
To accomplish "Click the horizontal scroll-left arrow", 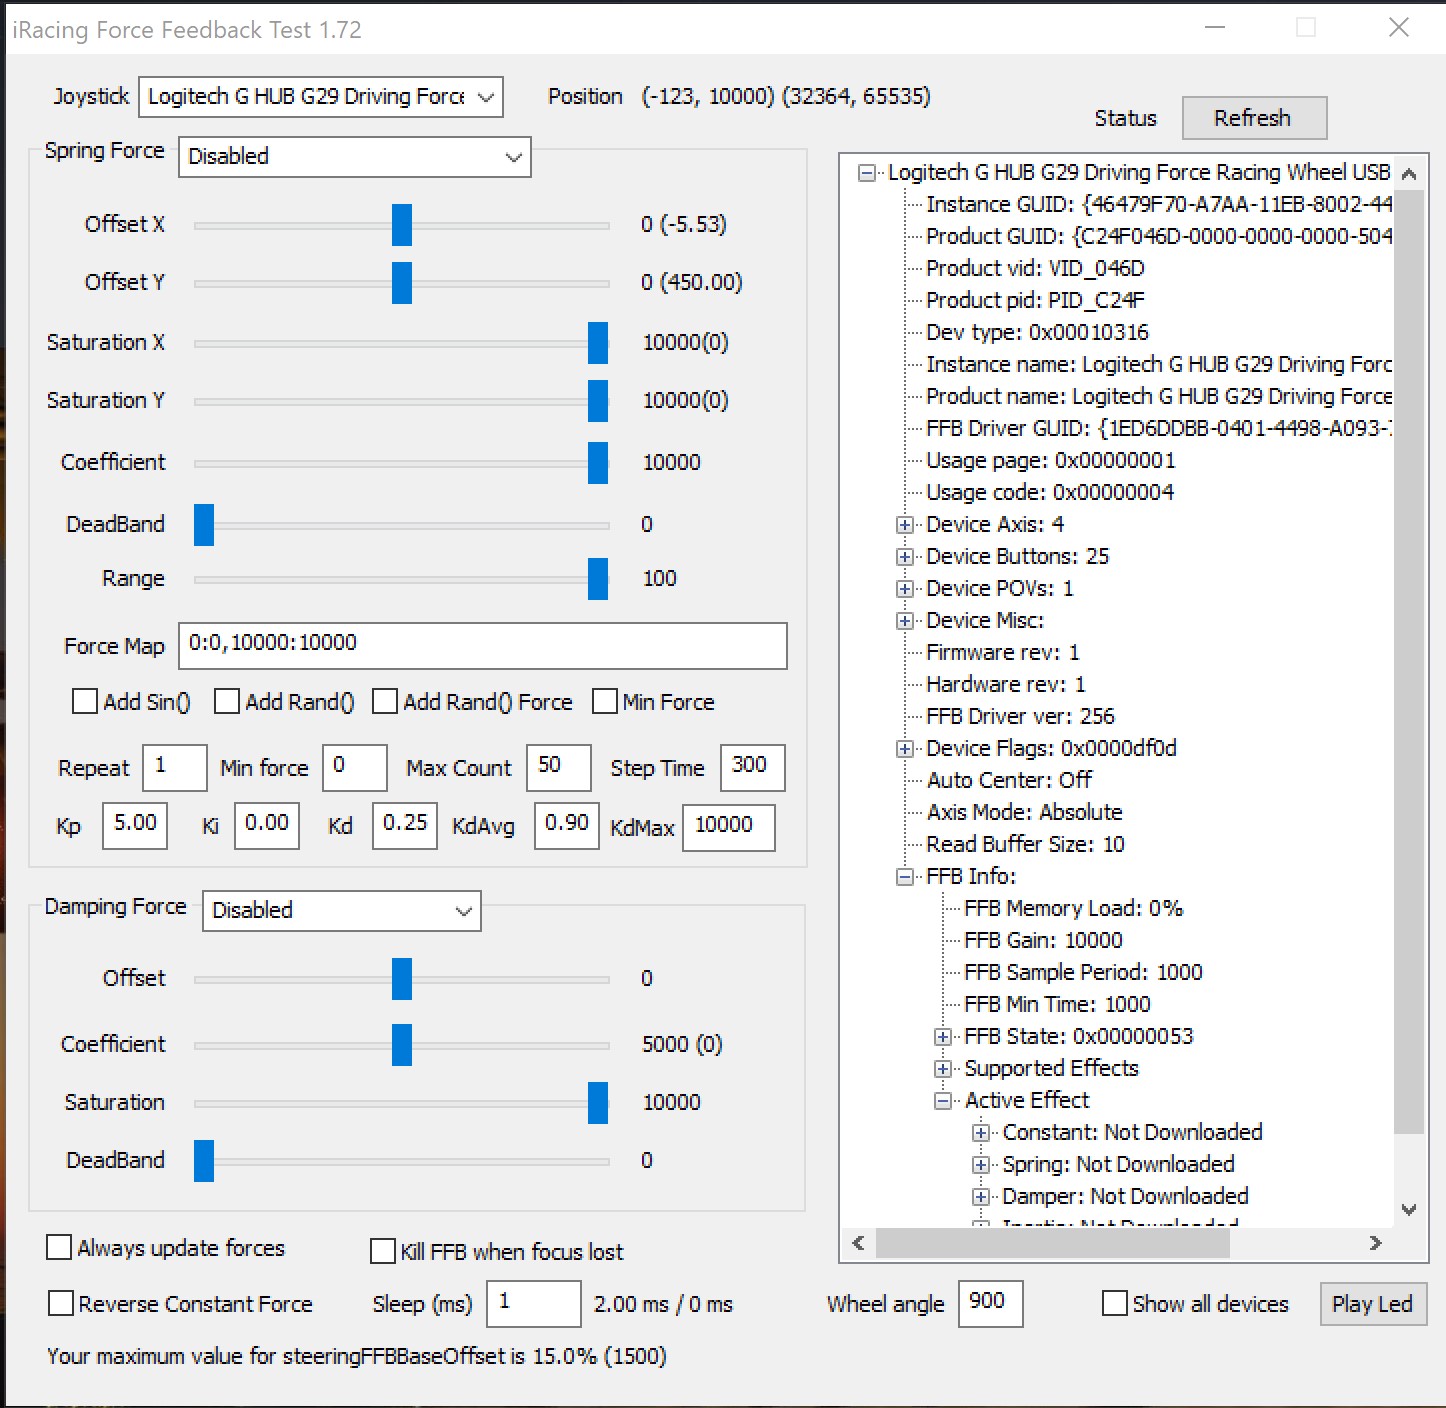I will point(858,1243).
